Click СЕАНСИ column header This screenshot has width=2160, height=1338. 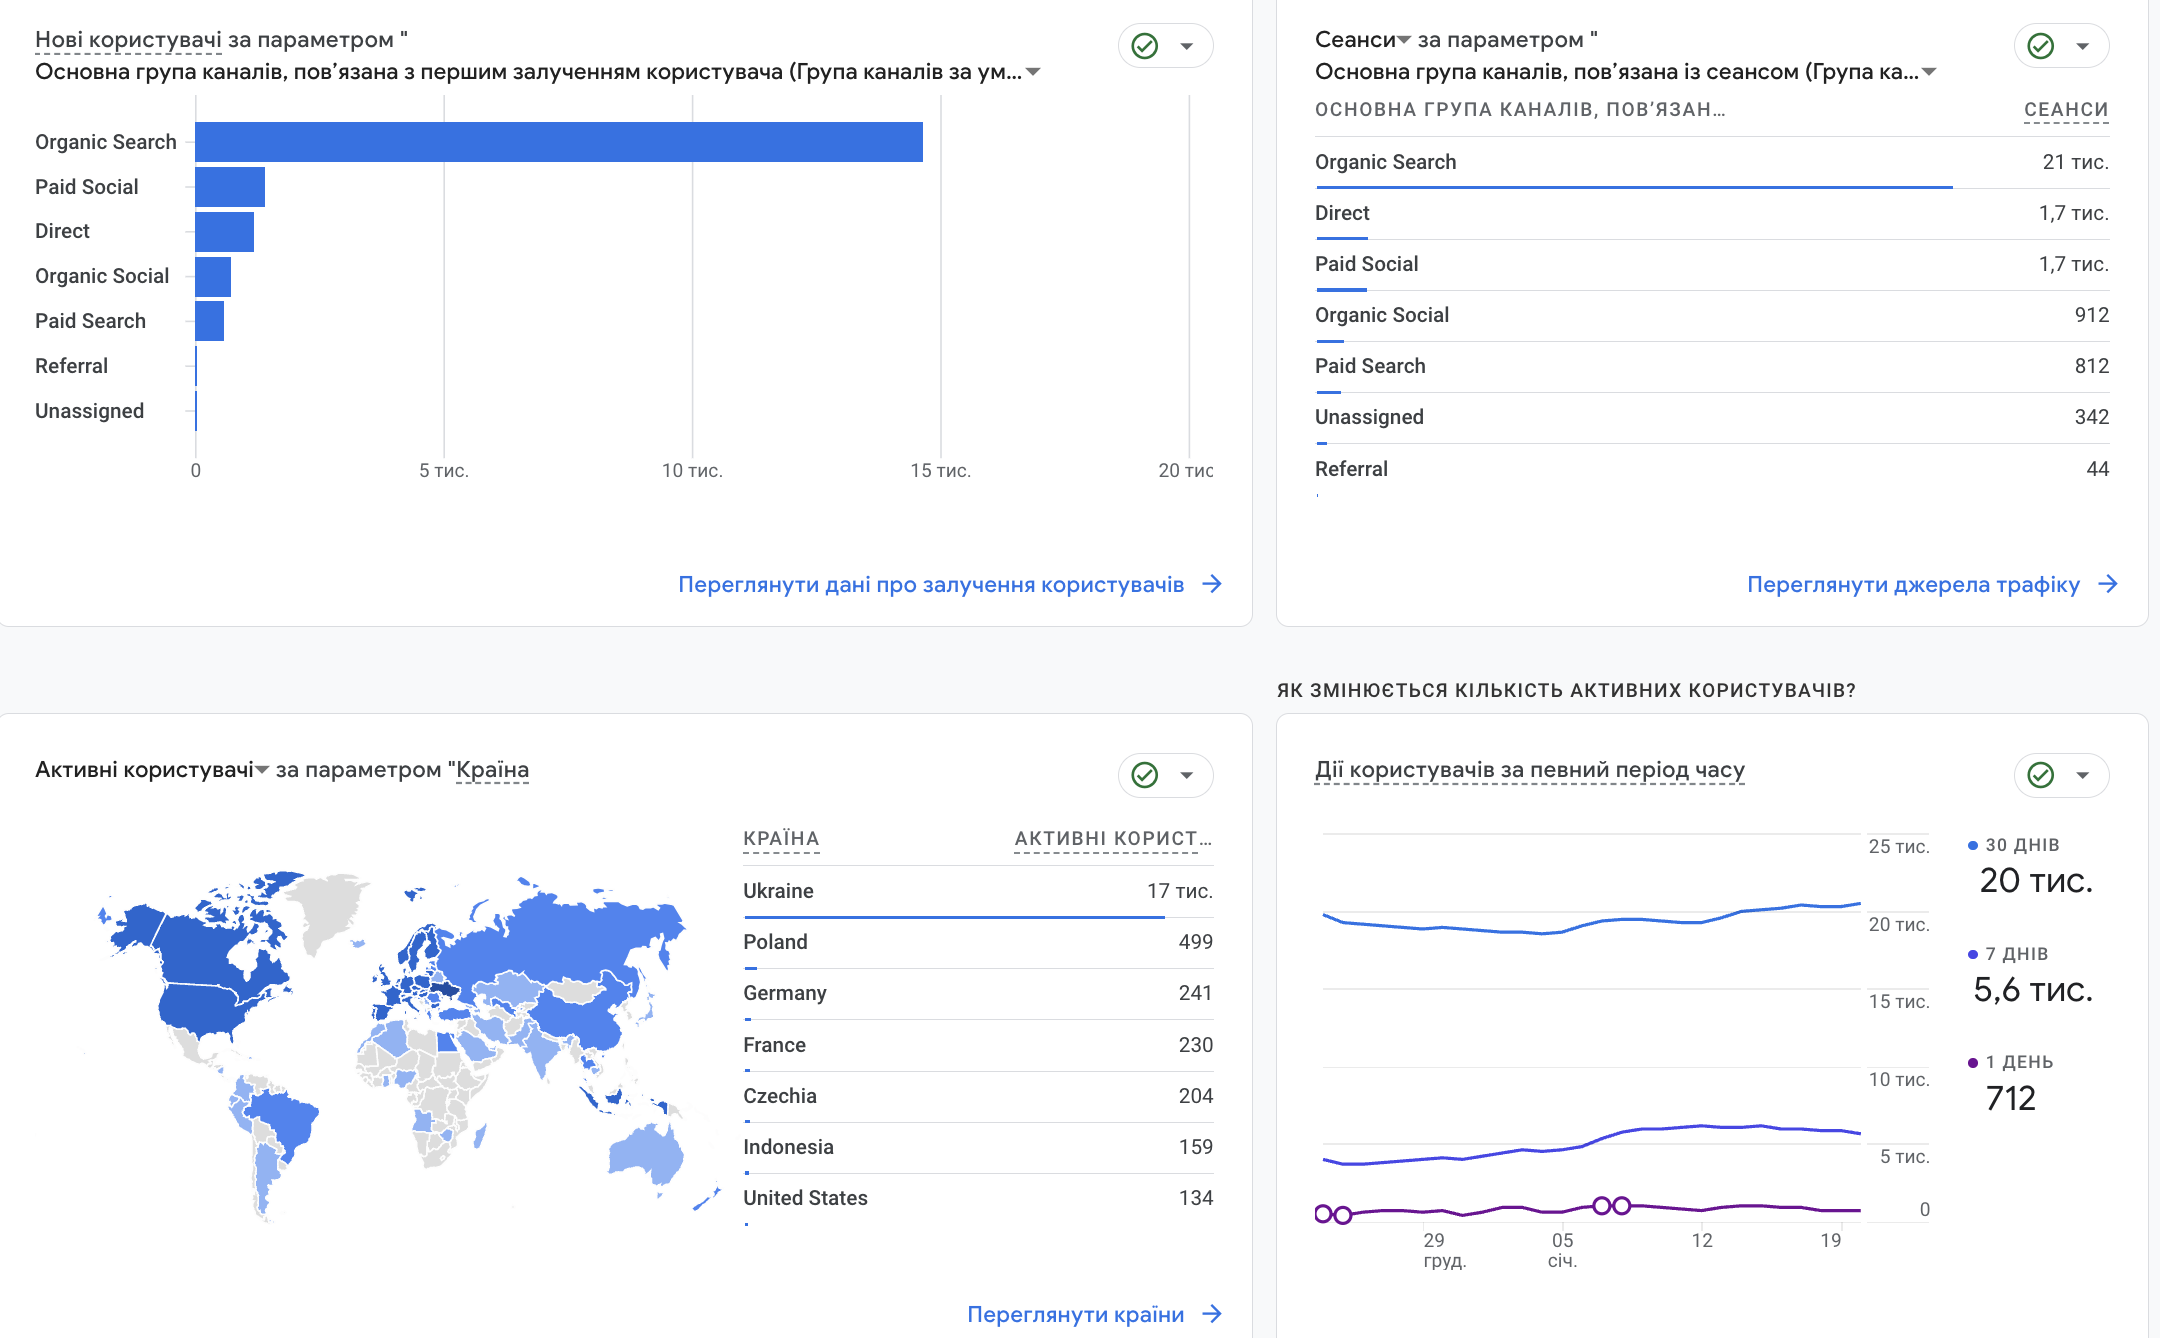point(2065,109)
